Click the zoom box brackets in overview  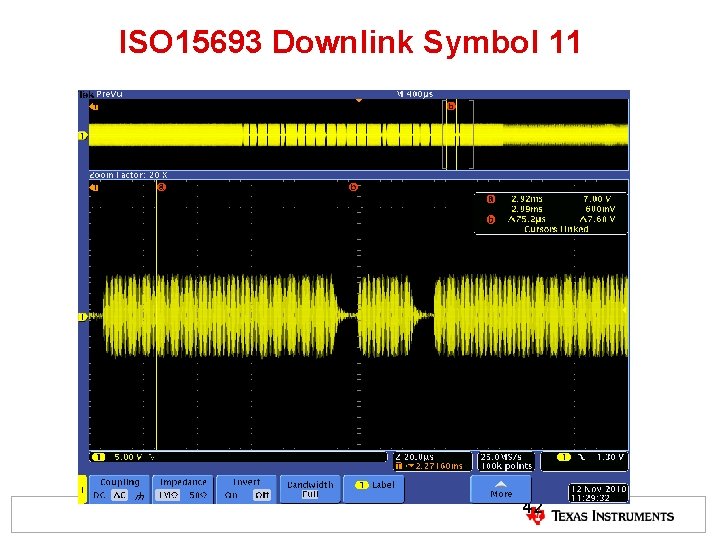pyautogui.click(x=458, y=135)
